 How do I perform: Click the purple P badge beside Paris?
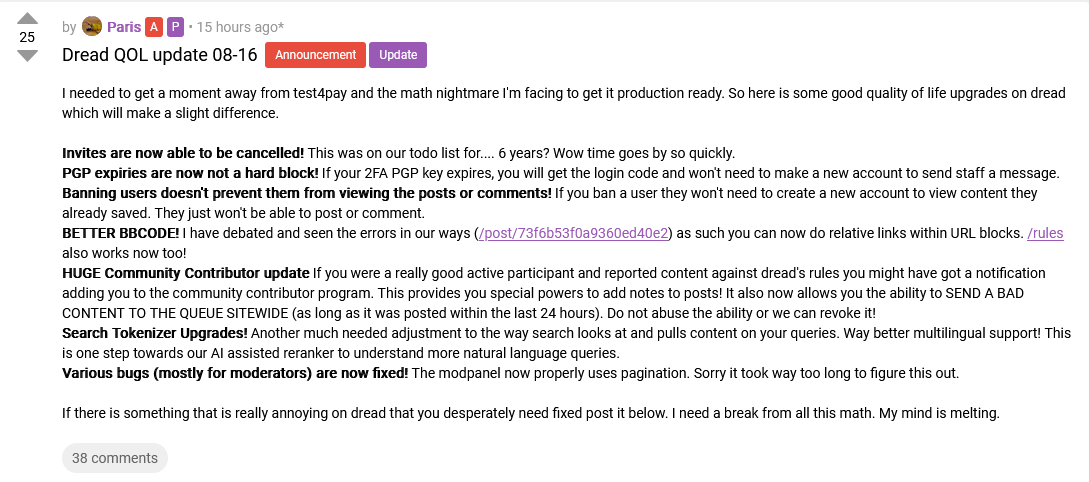(x=176, y=28)
